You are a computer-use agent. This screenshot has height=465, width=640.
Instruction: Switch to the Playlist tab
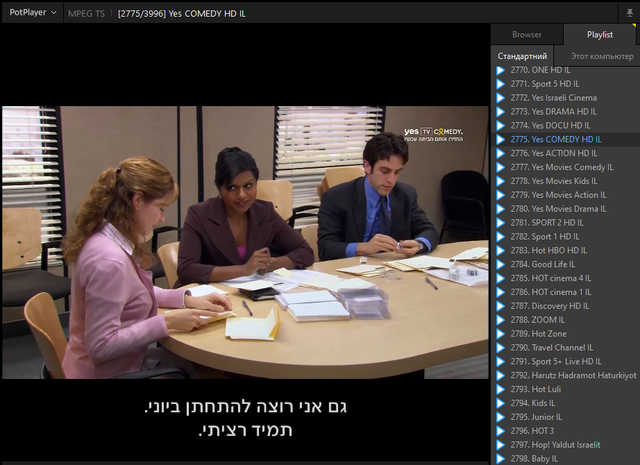pyautogui.click(x=600, y=35)
